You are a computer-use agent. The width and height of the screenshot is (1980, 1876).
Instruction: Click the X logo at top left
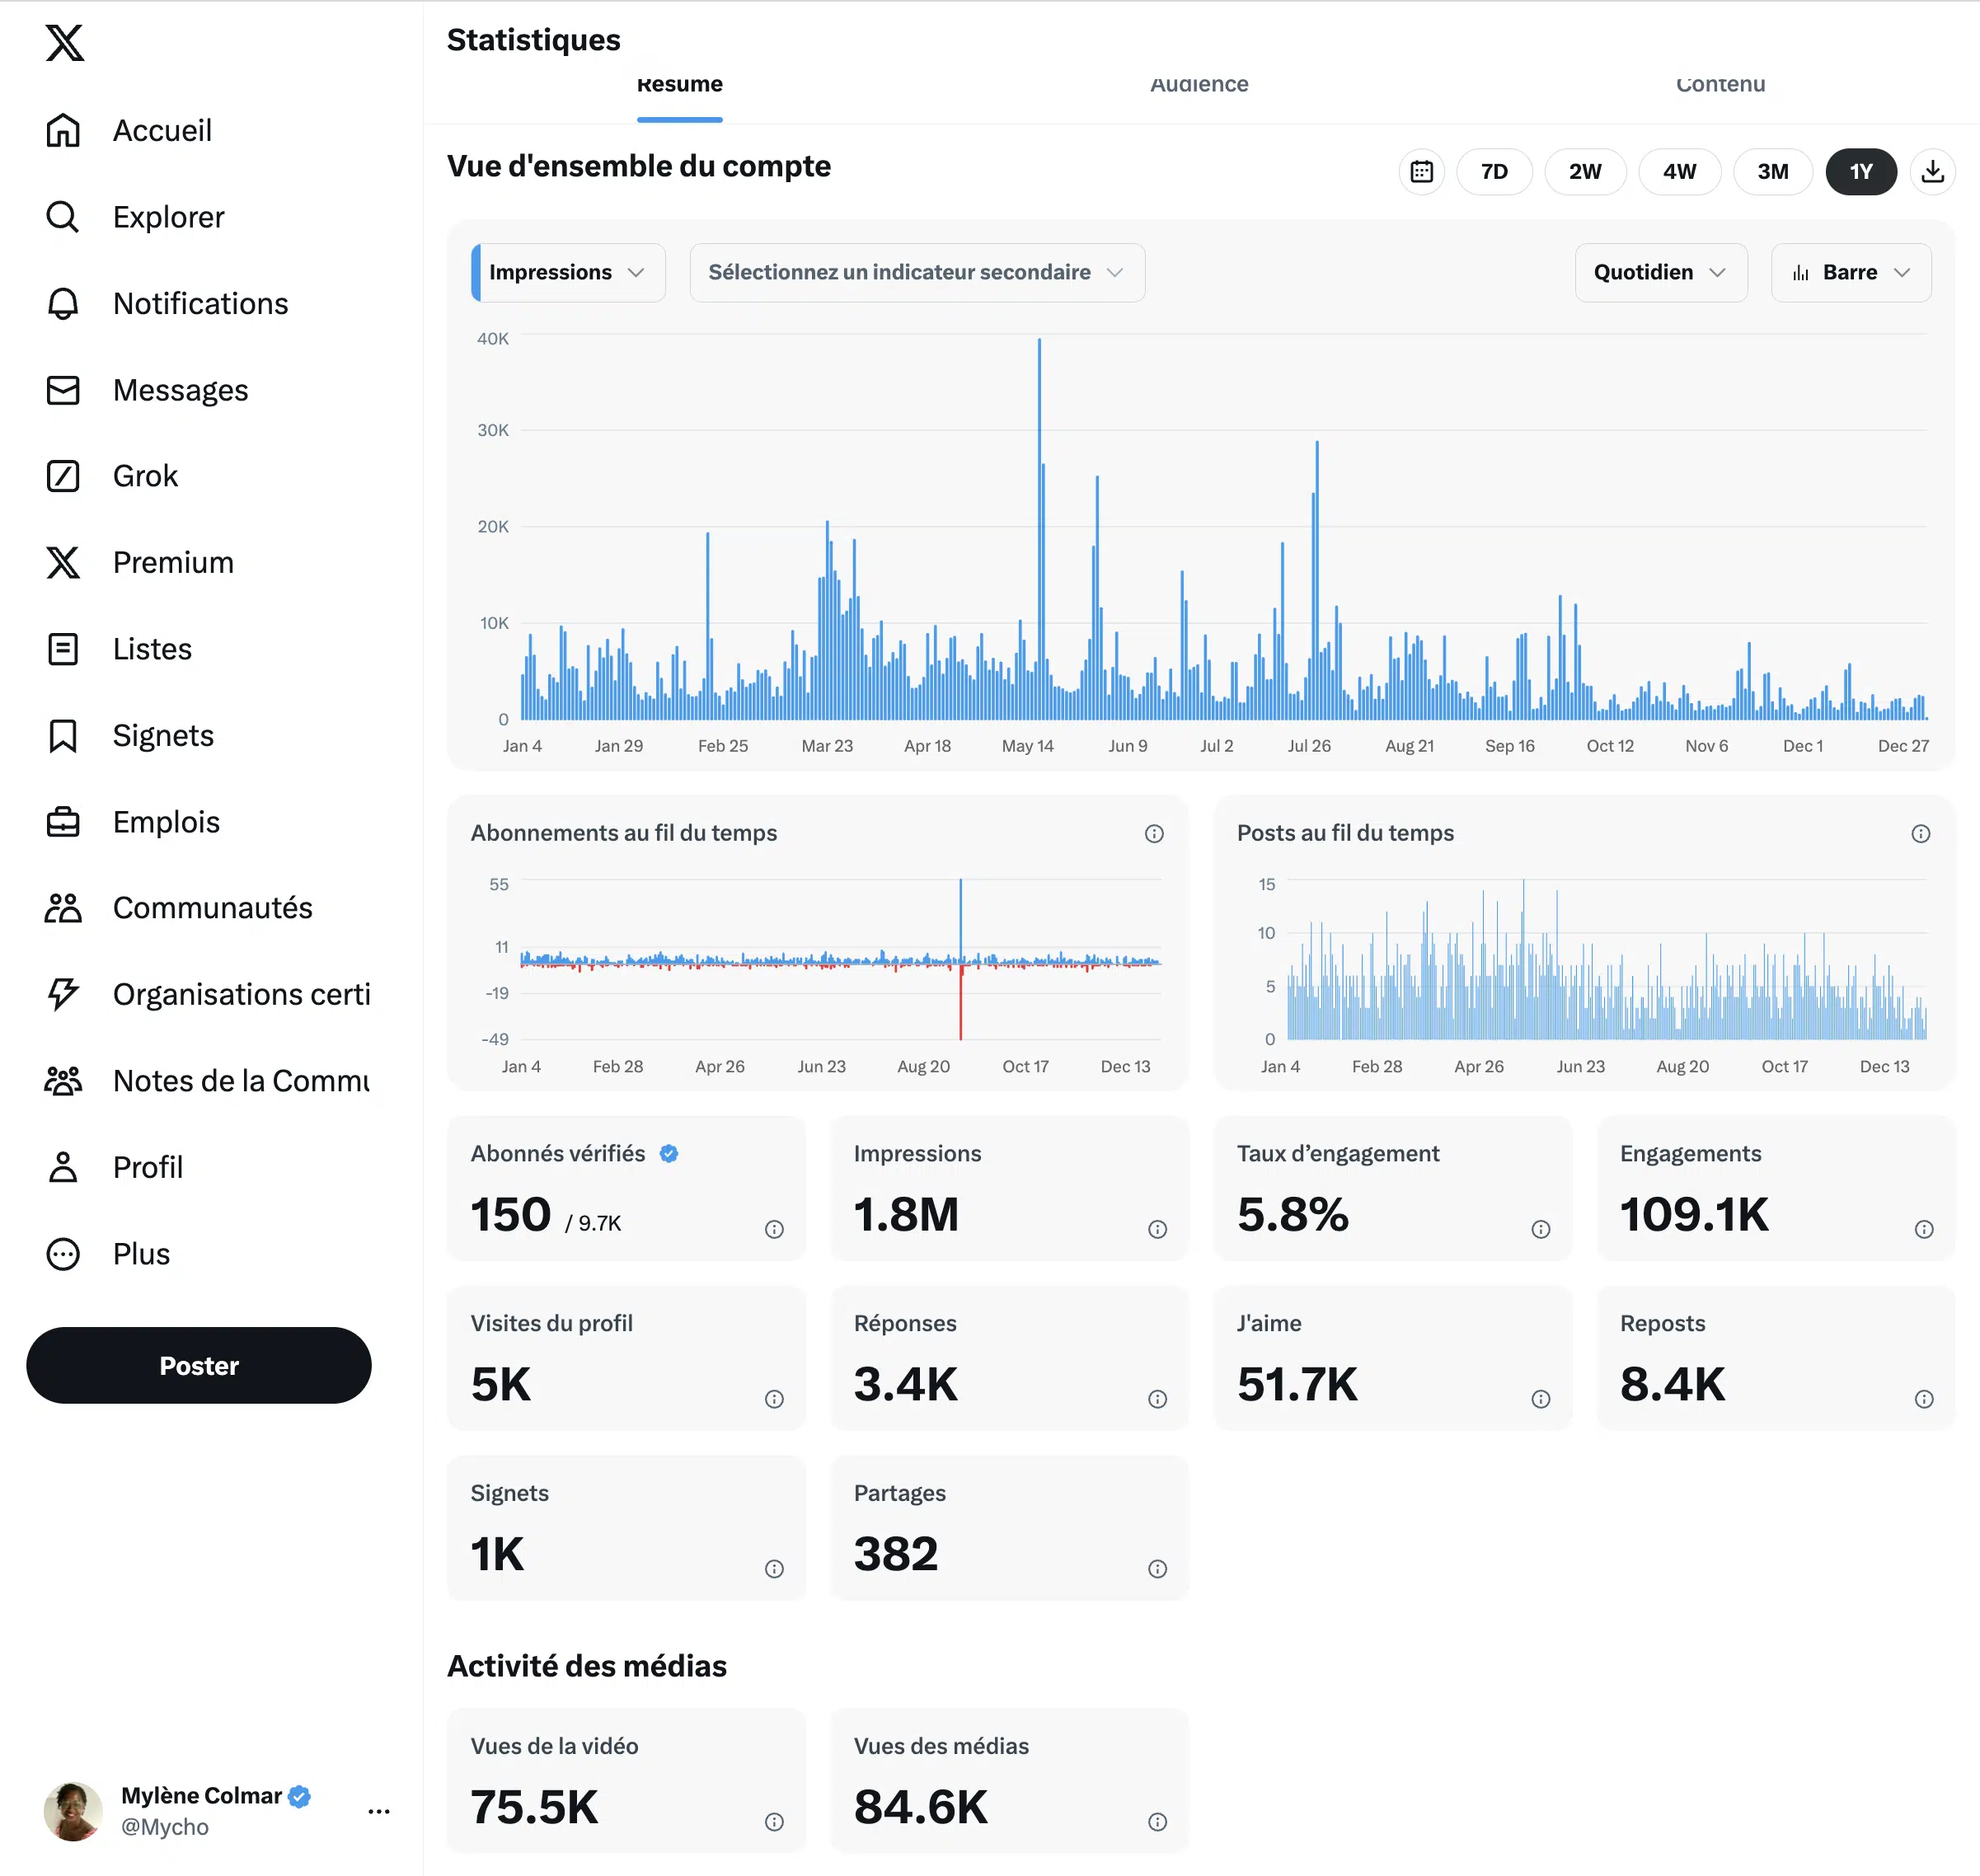65,43
